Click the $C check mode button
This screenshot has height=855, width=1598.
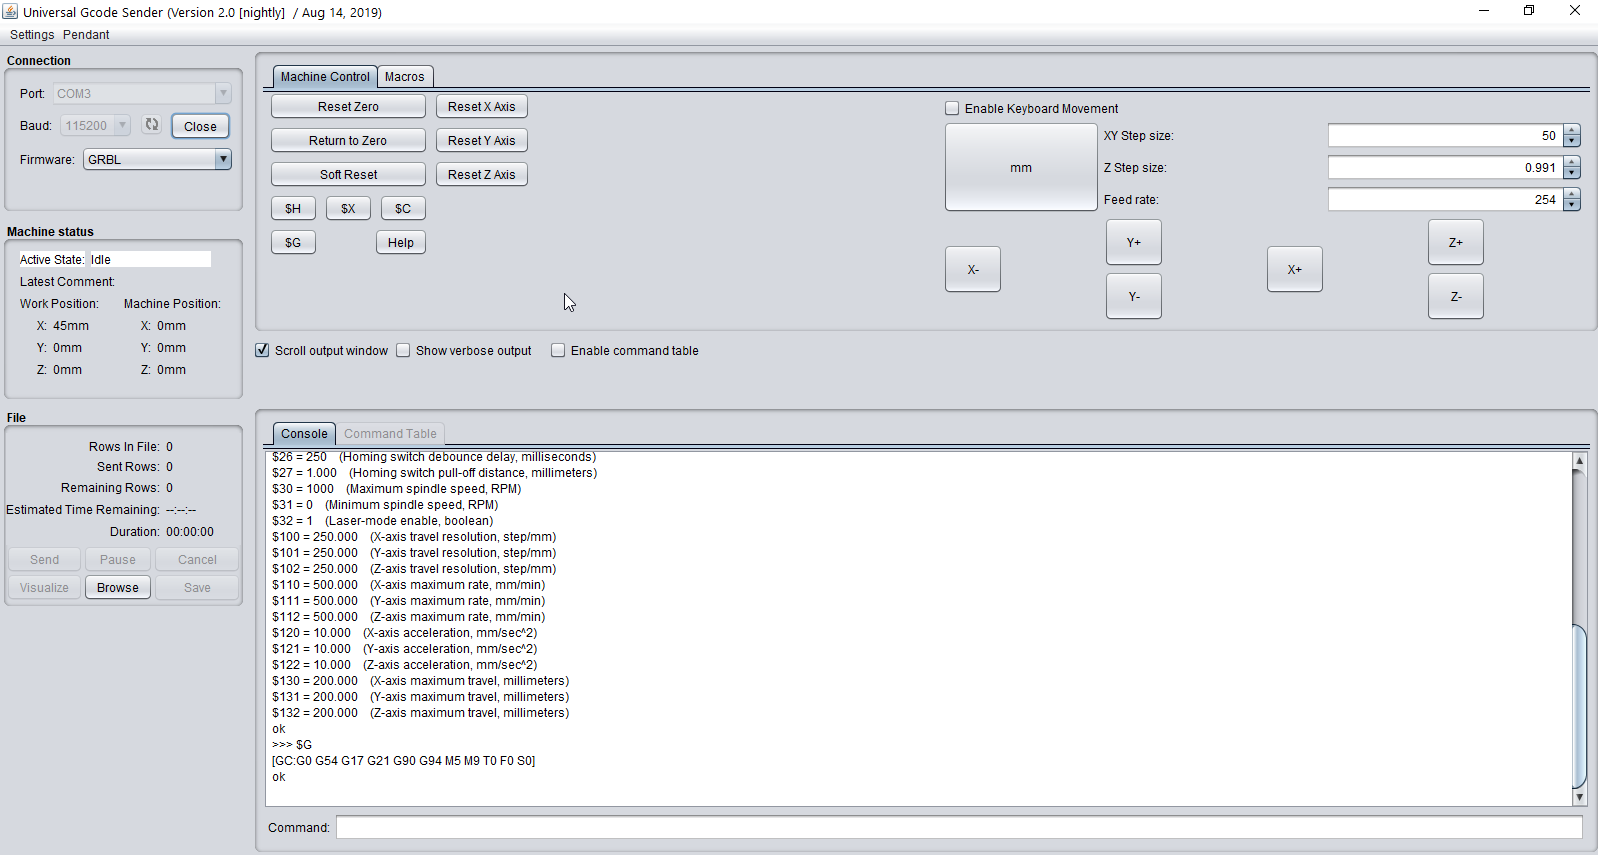pos(402,209)
